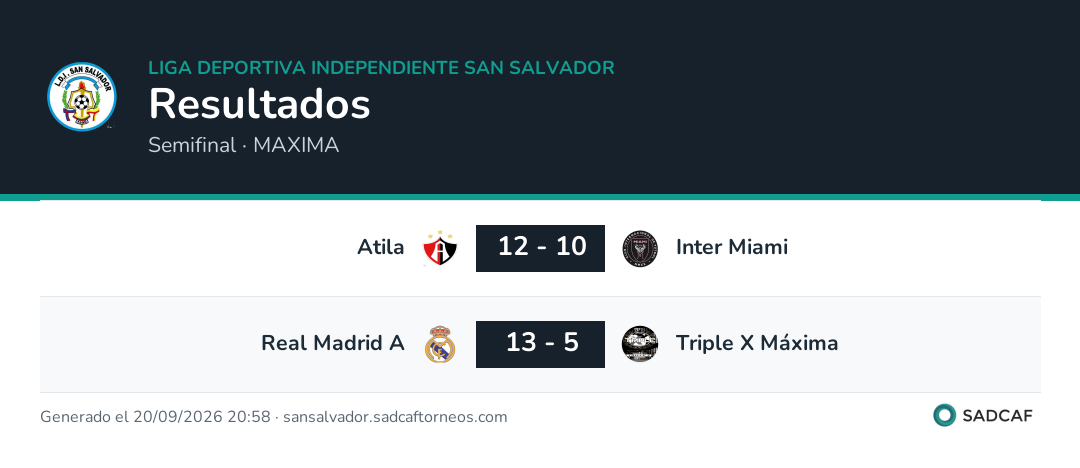The height and width of the screenshot is (468, 1080).
Task: Click the SADCAF ring logo icon
Action: [x=944, y=415]
